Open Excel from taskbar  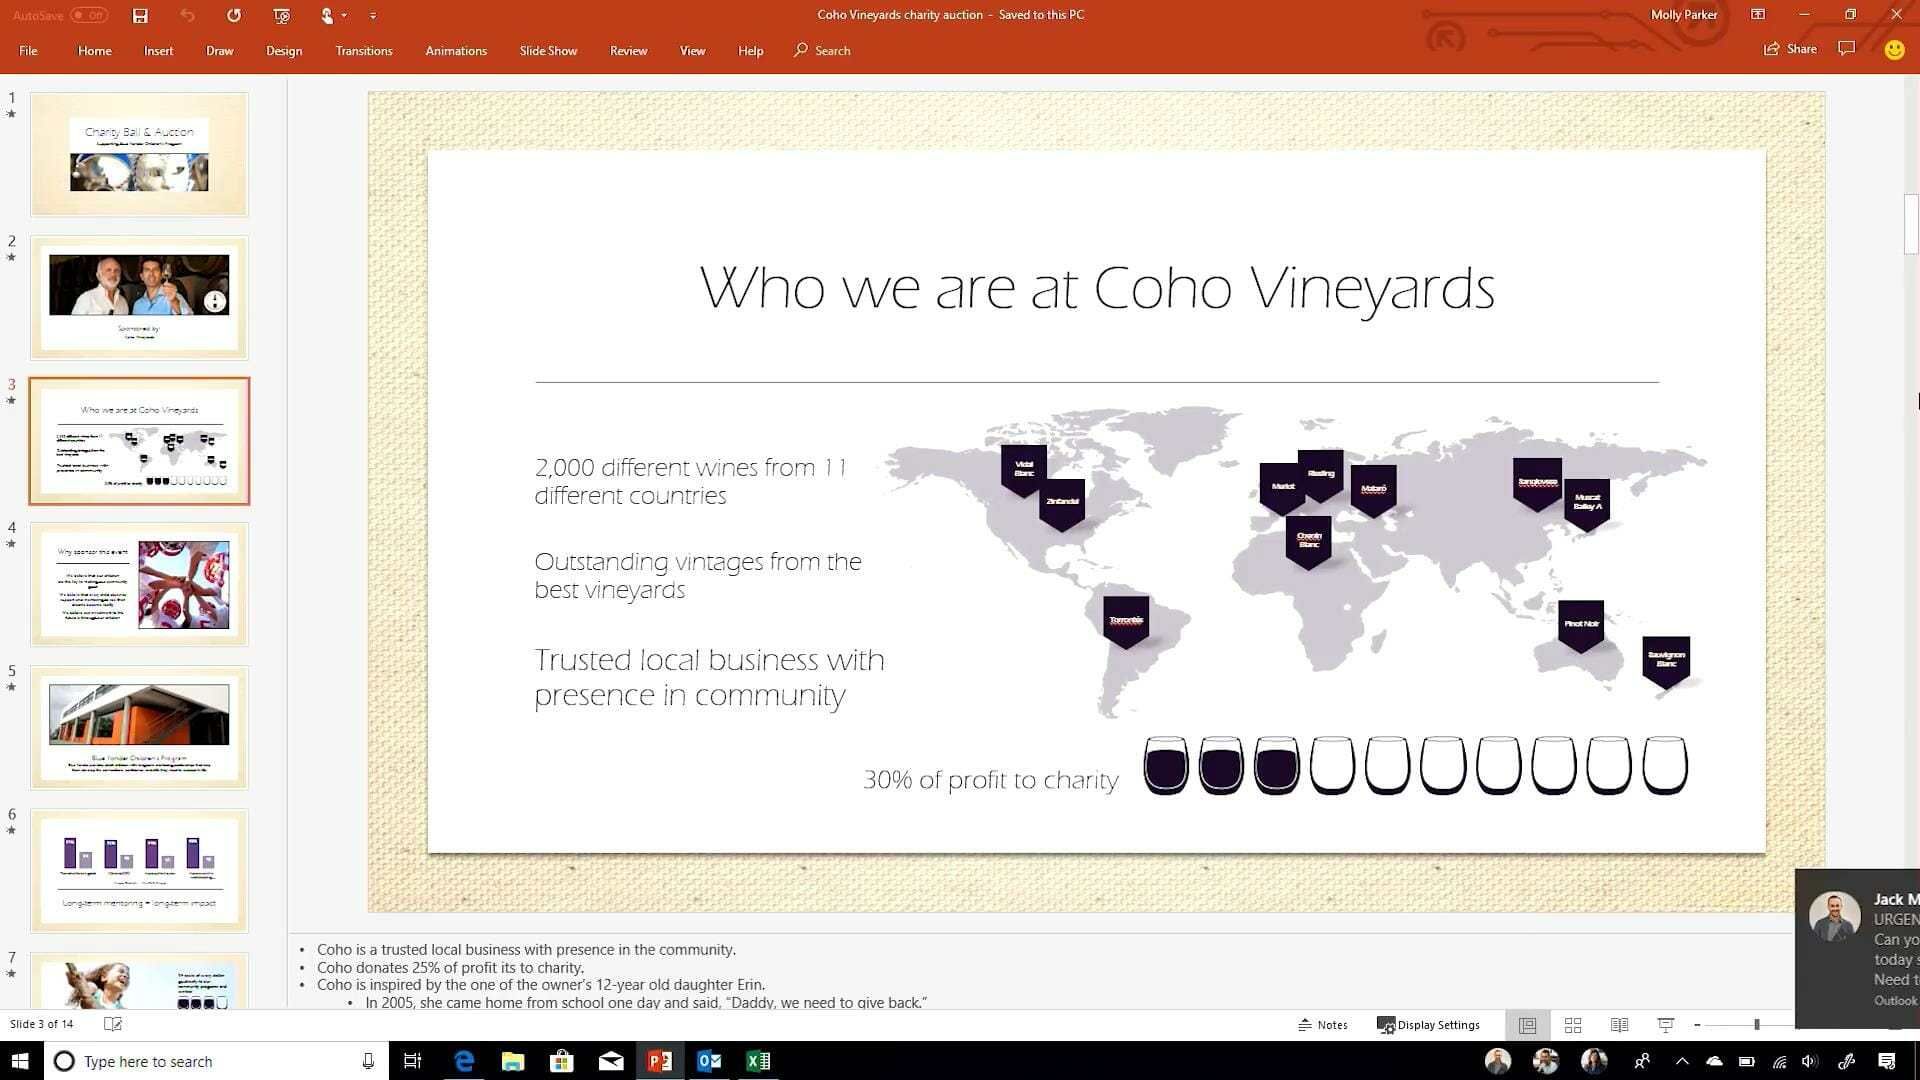tap(758, 1061)
